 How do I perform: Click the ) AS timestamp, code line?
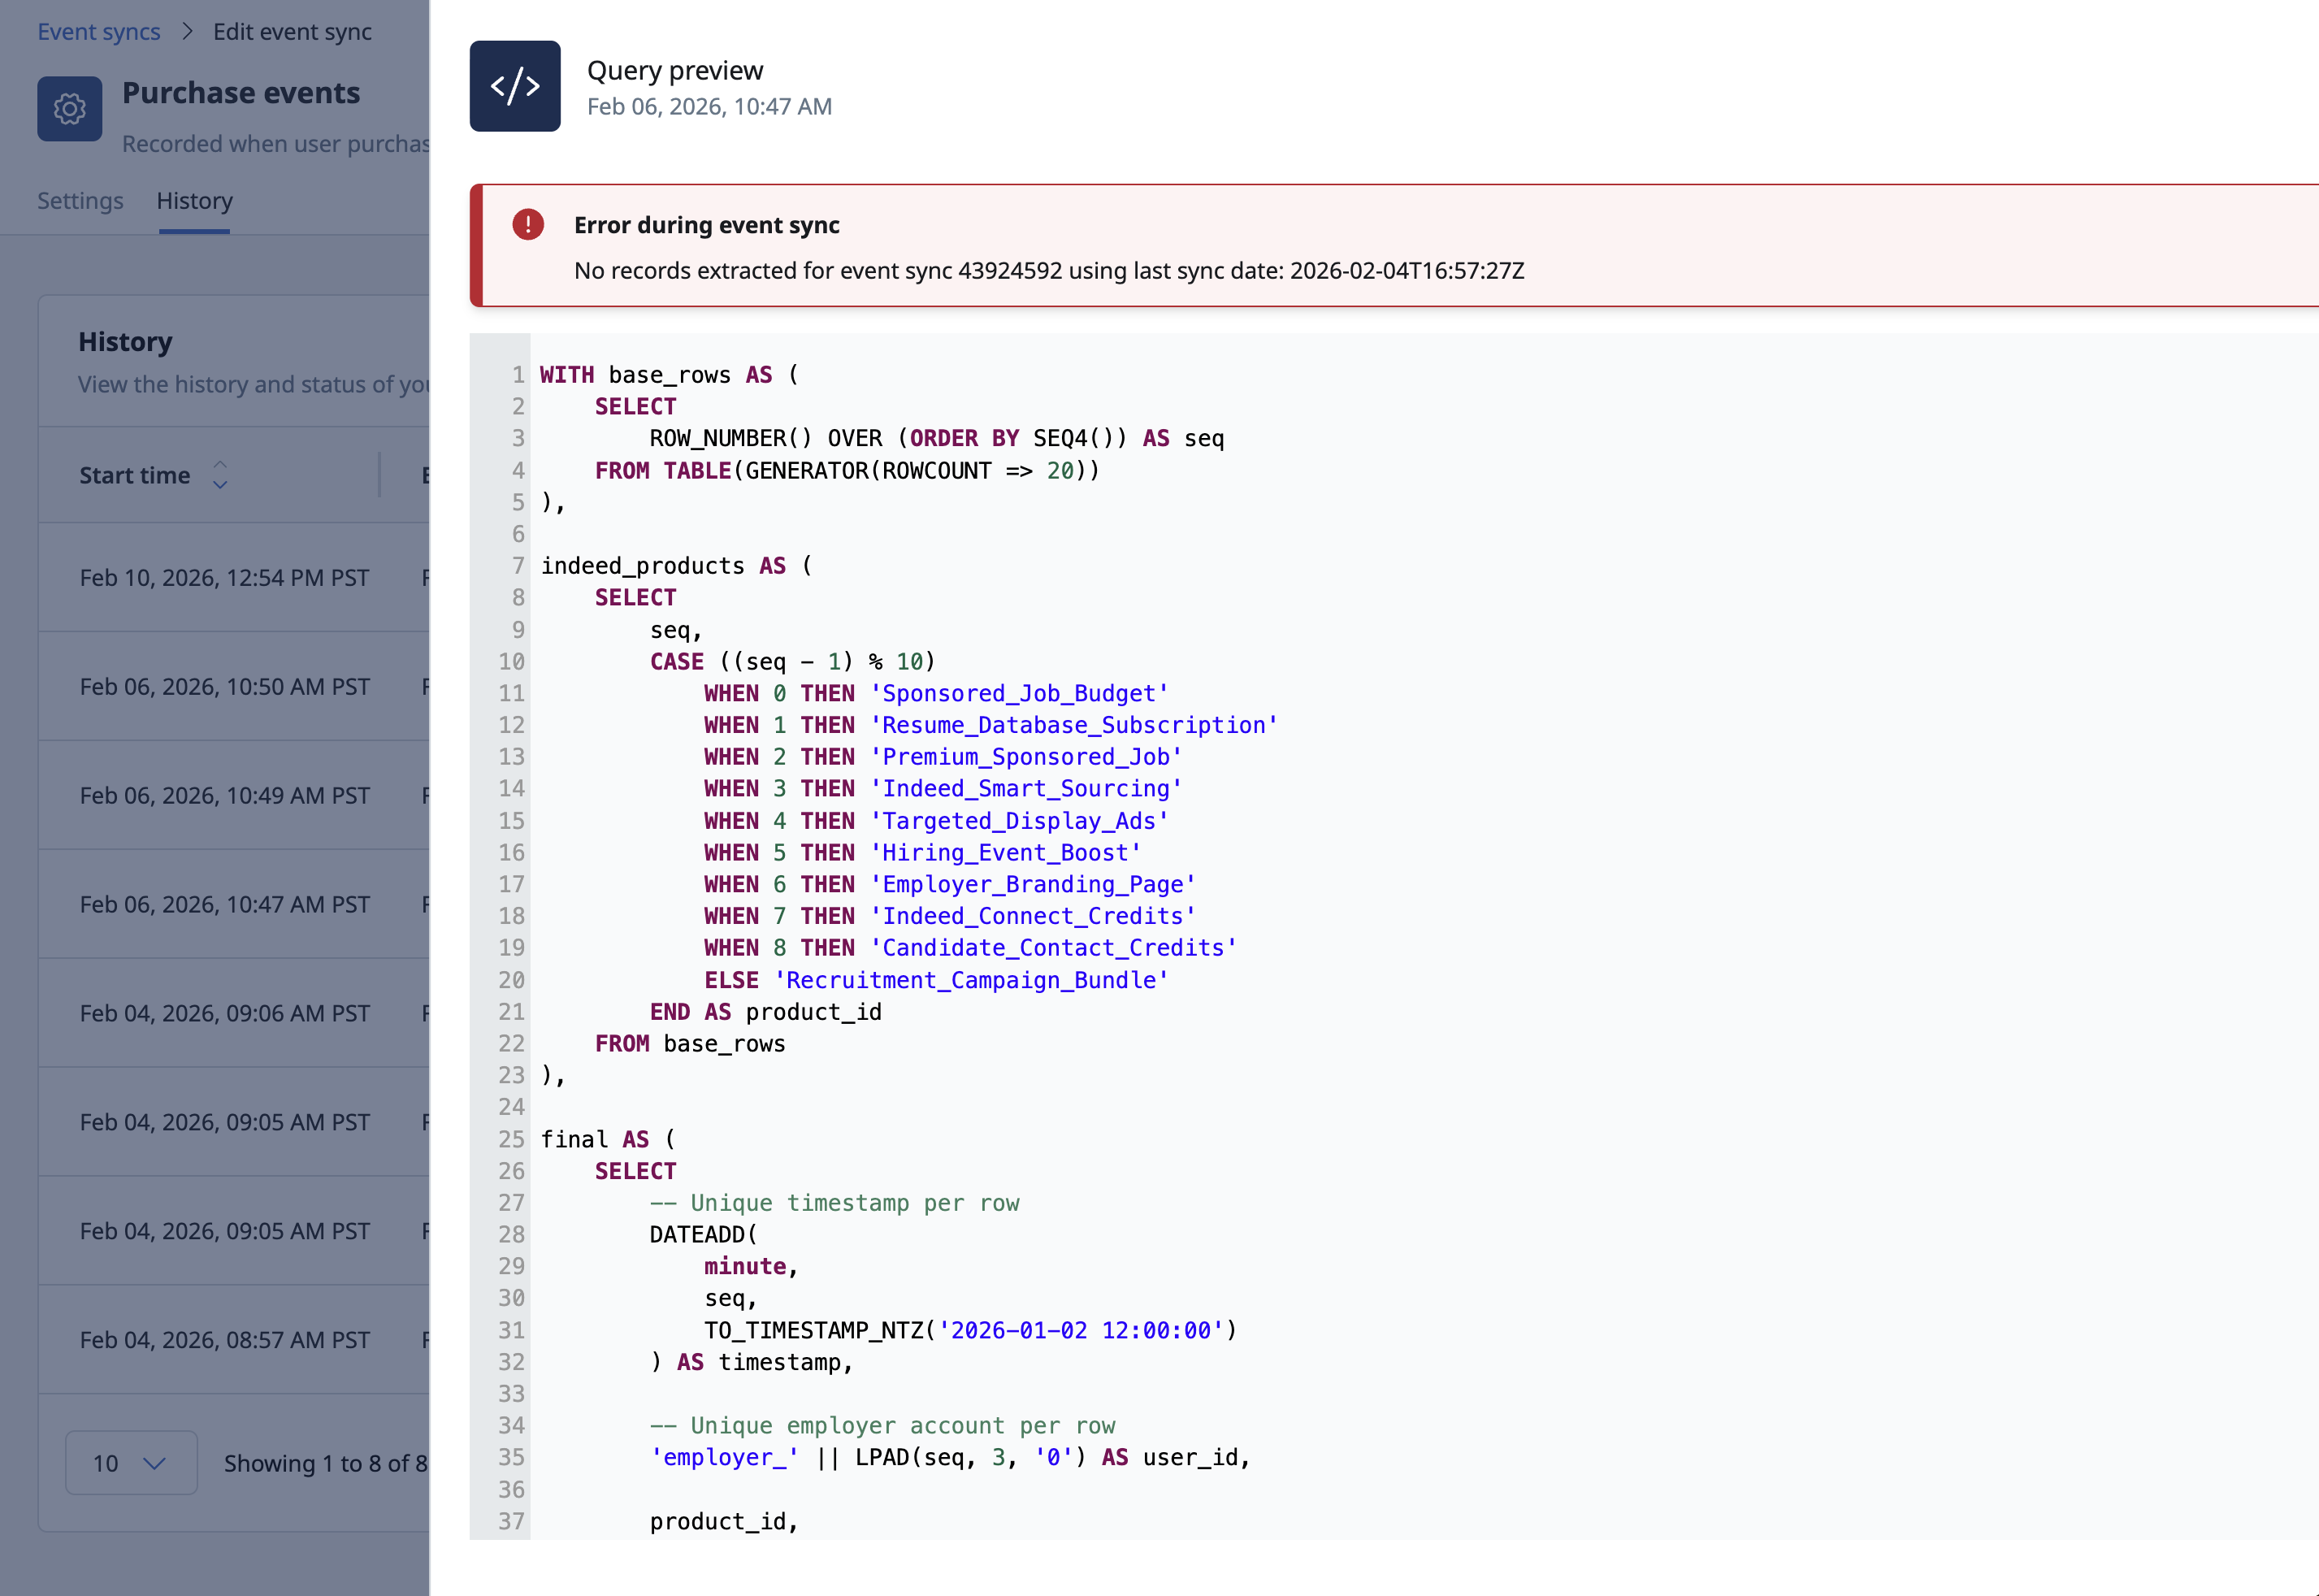click(752, 1362)
